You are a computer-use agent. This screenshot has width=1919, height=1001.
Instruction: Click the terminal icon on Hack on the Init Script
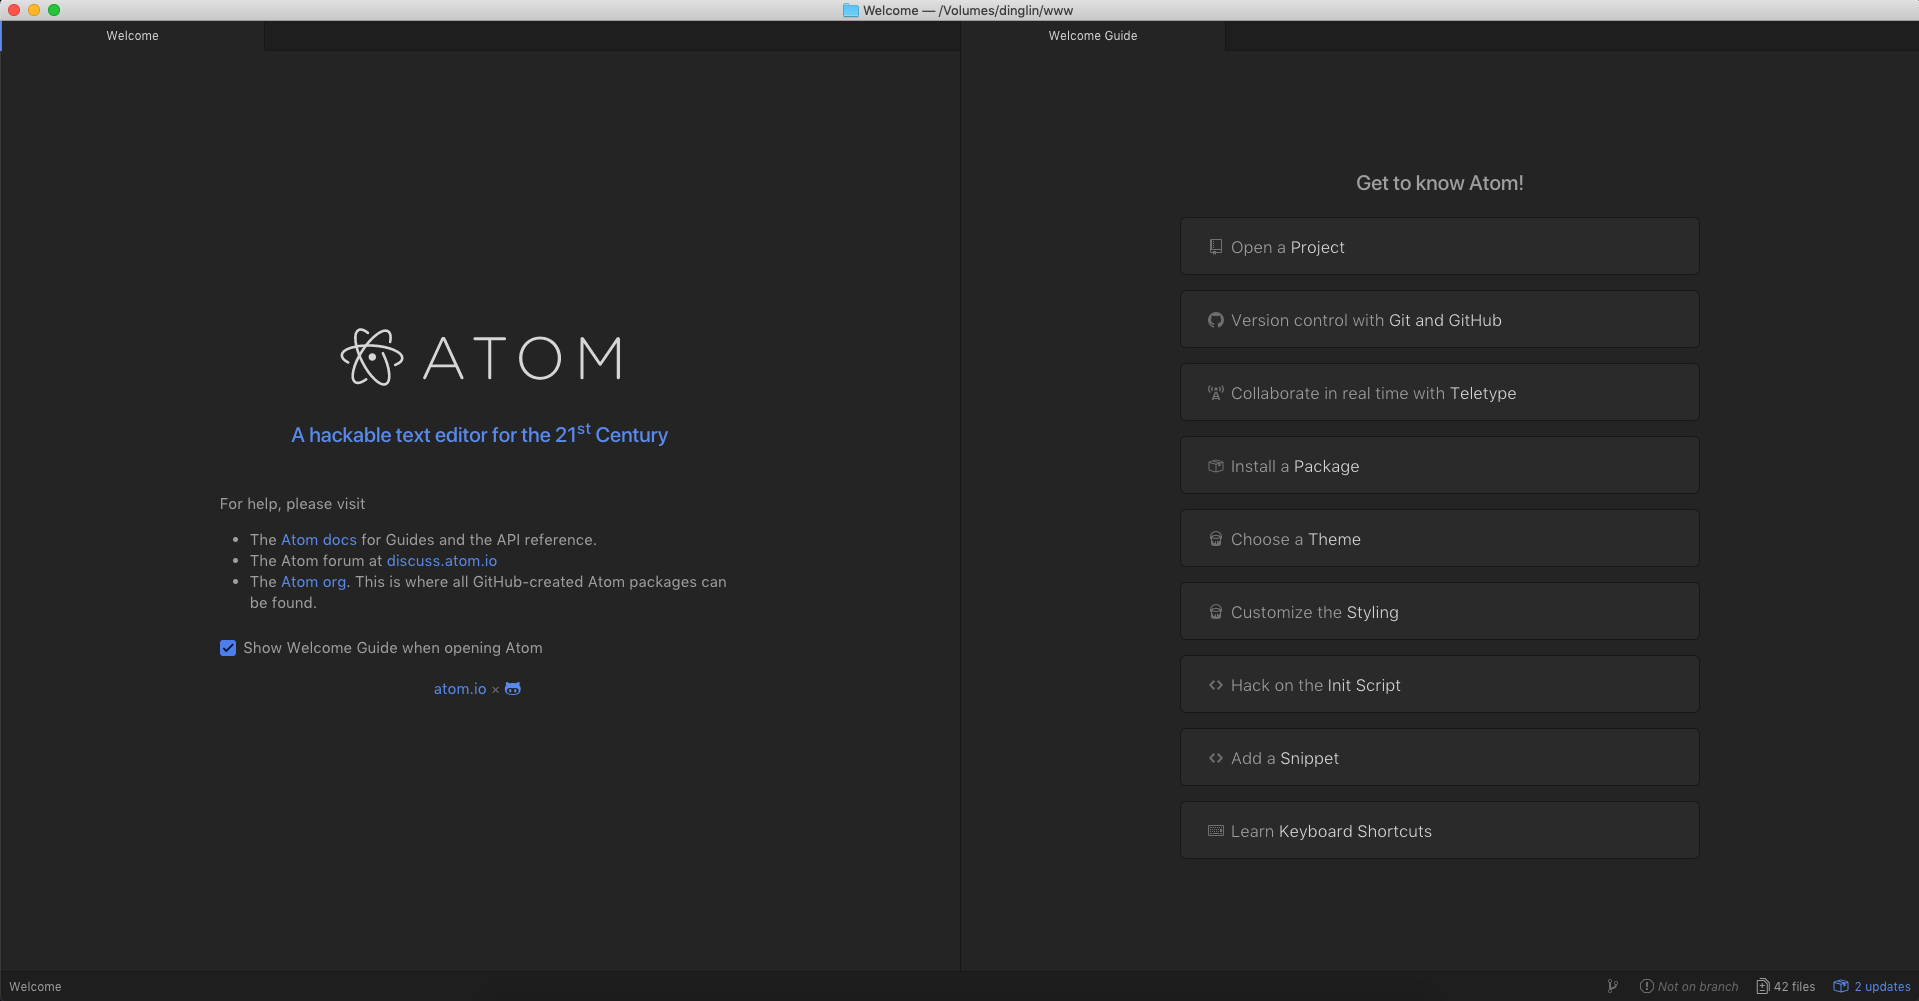point(1215,684)
